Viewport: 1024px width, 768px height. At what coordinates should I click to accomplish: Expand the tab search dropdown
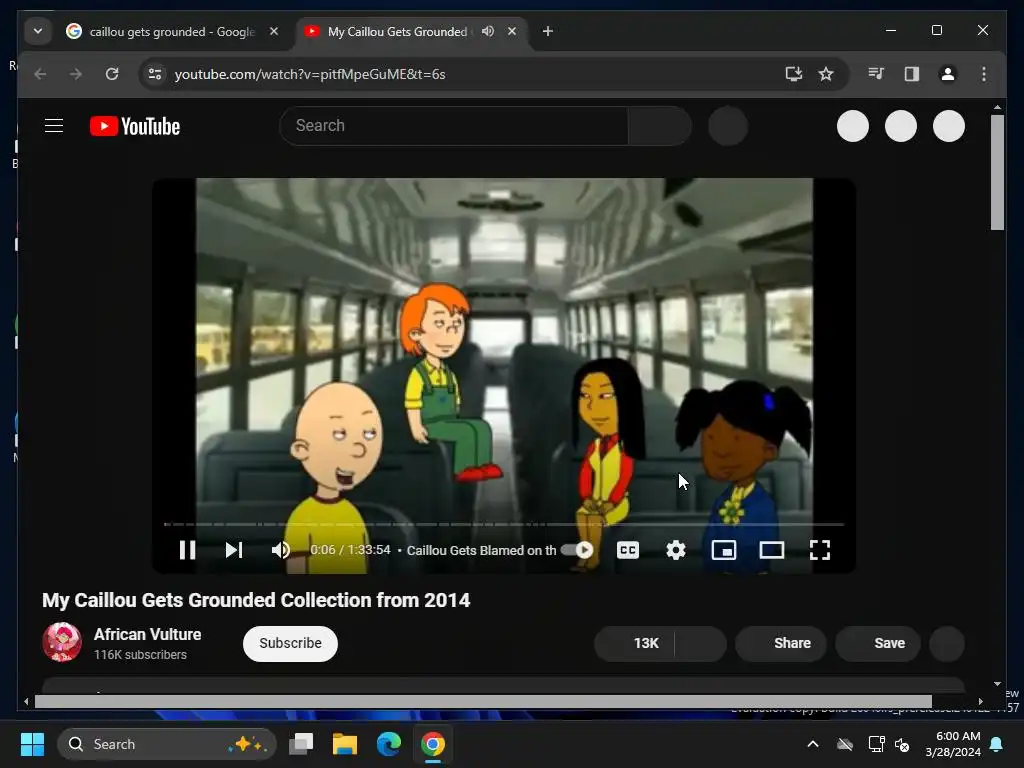[38, 31]
